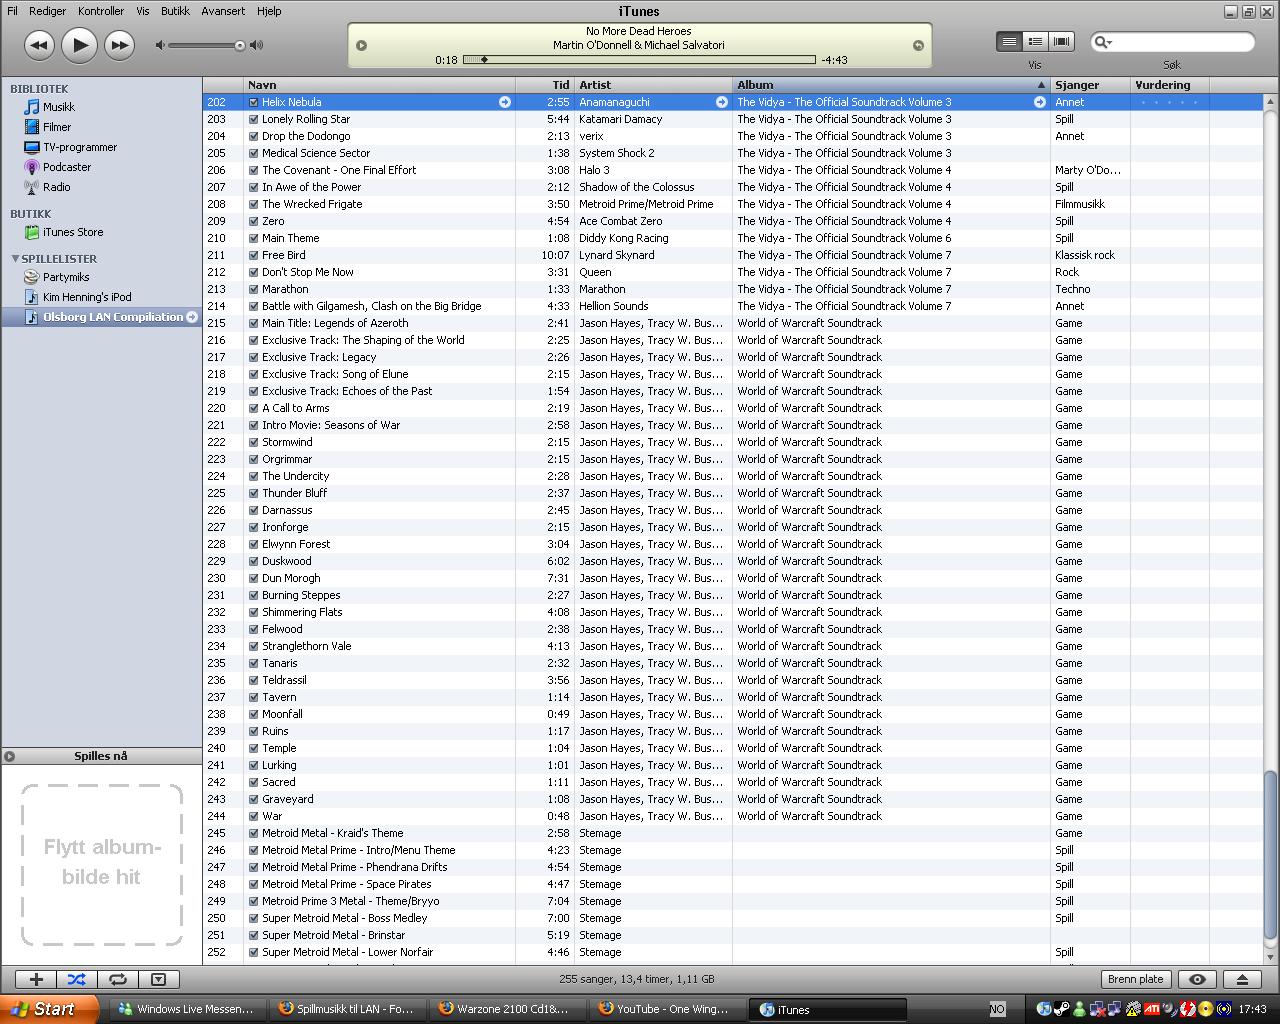
Task: Switch to Warzone 2100 taskbar item
Action: [x=507, y=1009]
